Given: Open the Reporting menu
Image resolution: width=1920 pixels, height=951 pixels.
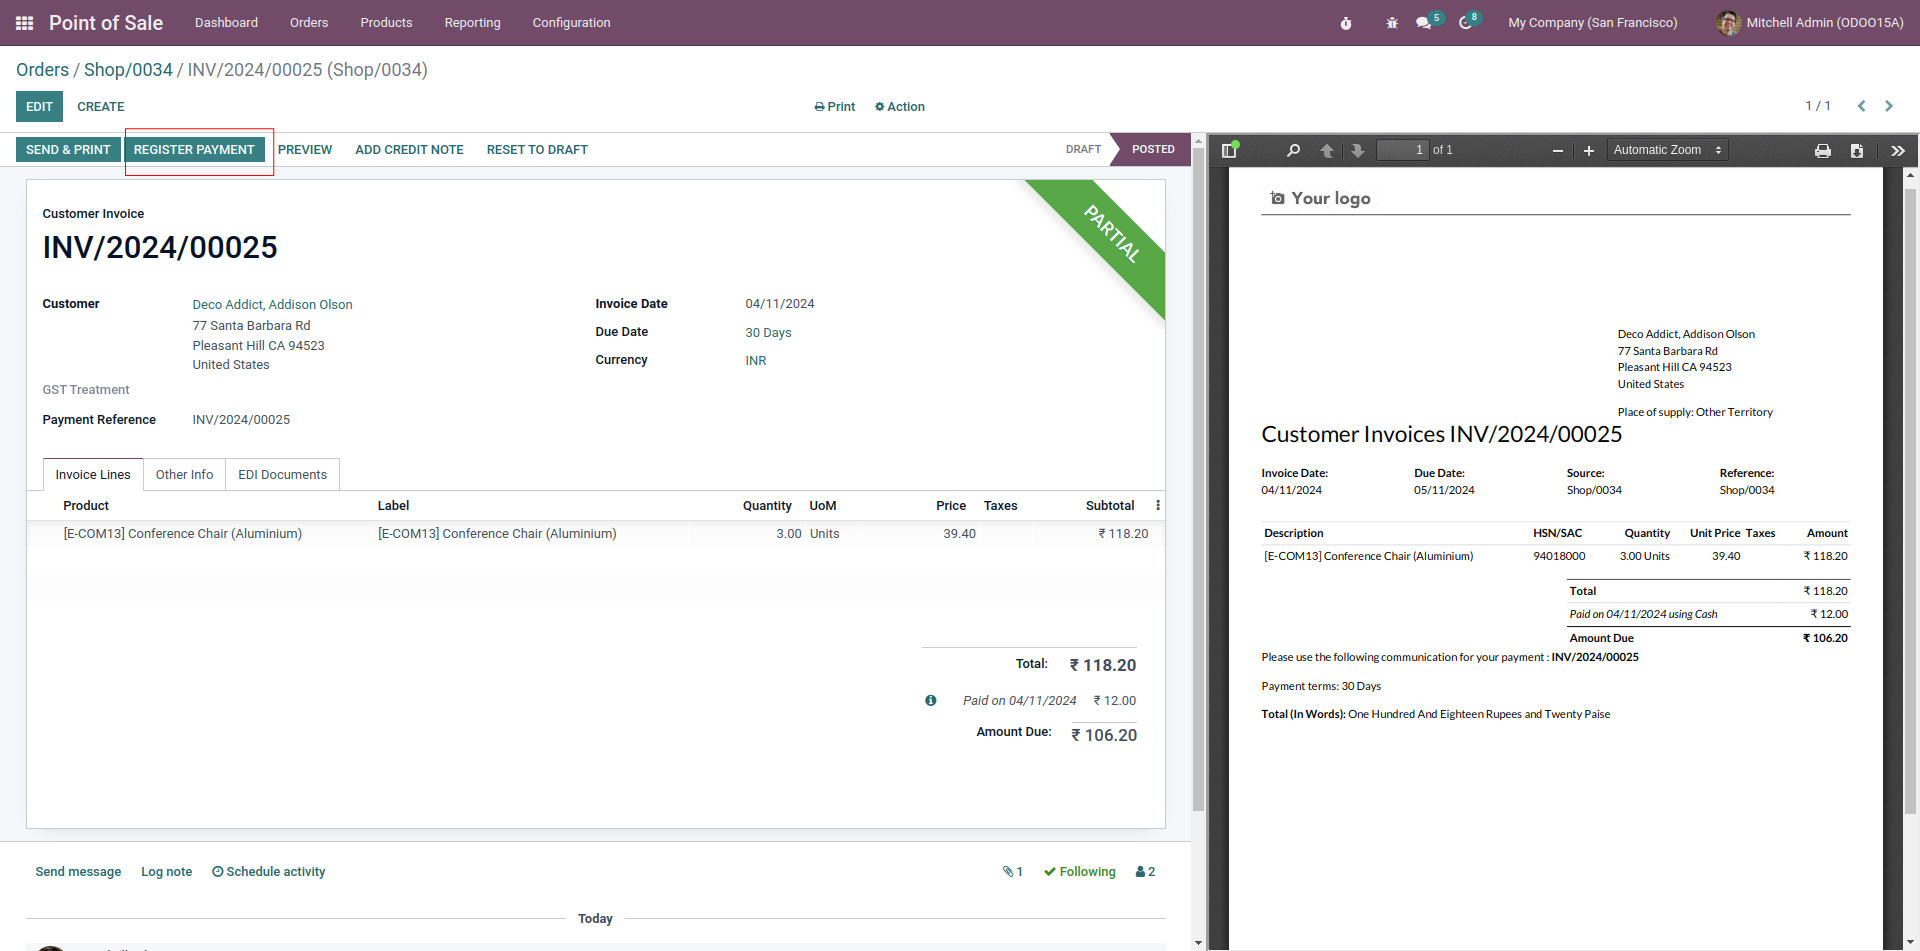Looking at the screenshot, I should pyautogui.click(x=472, y=23).
